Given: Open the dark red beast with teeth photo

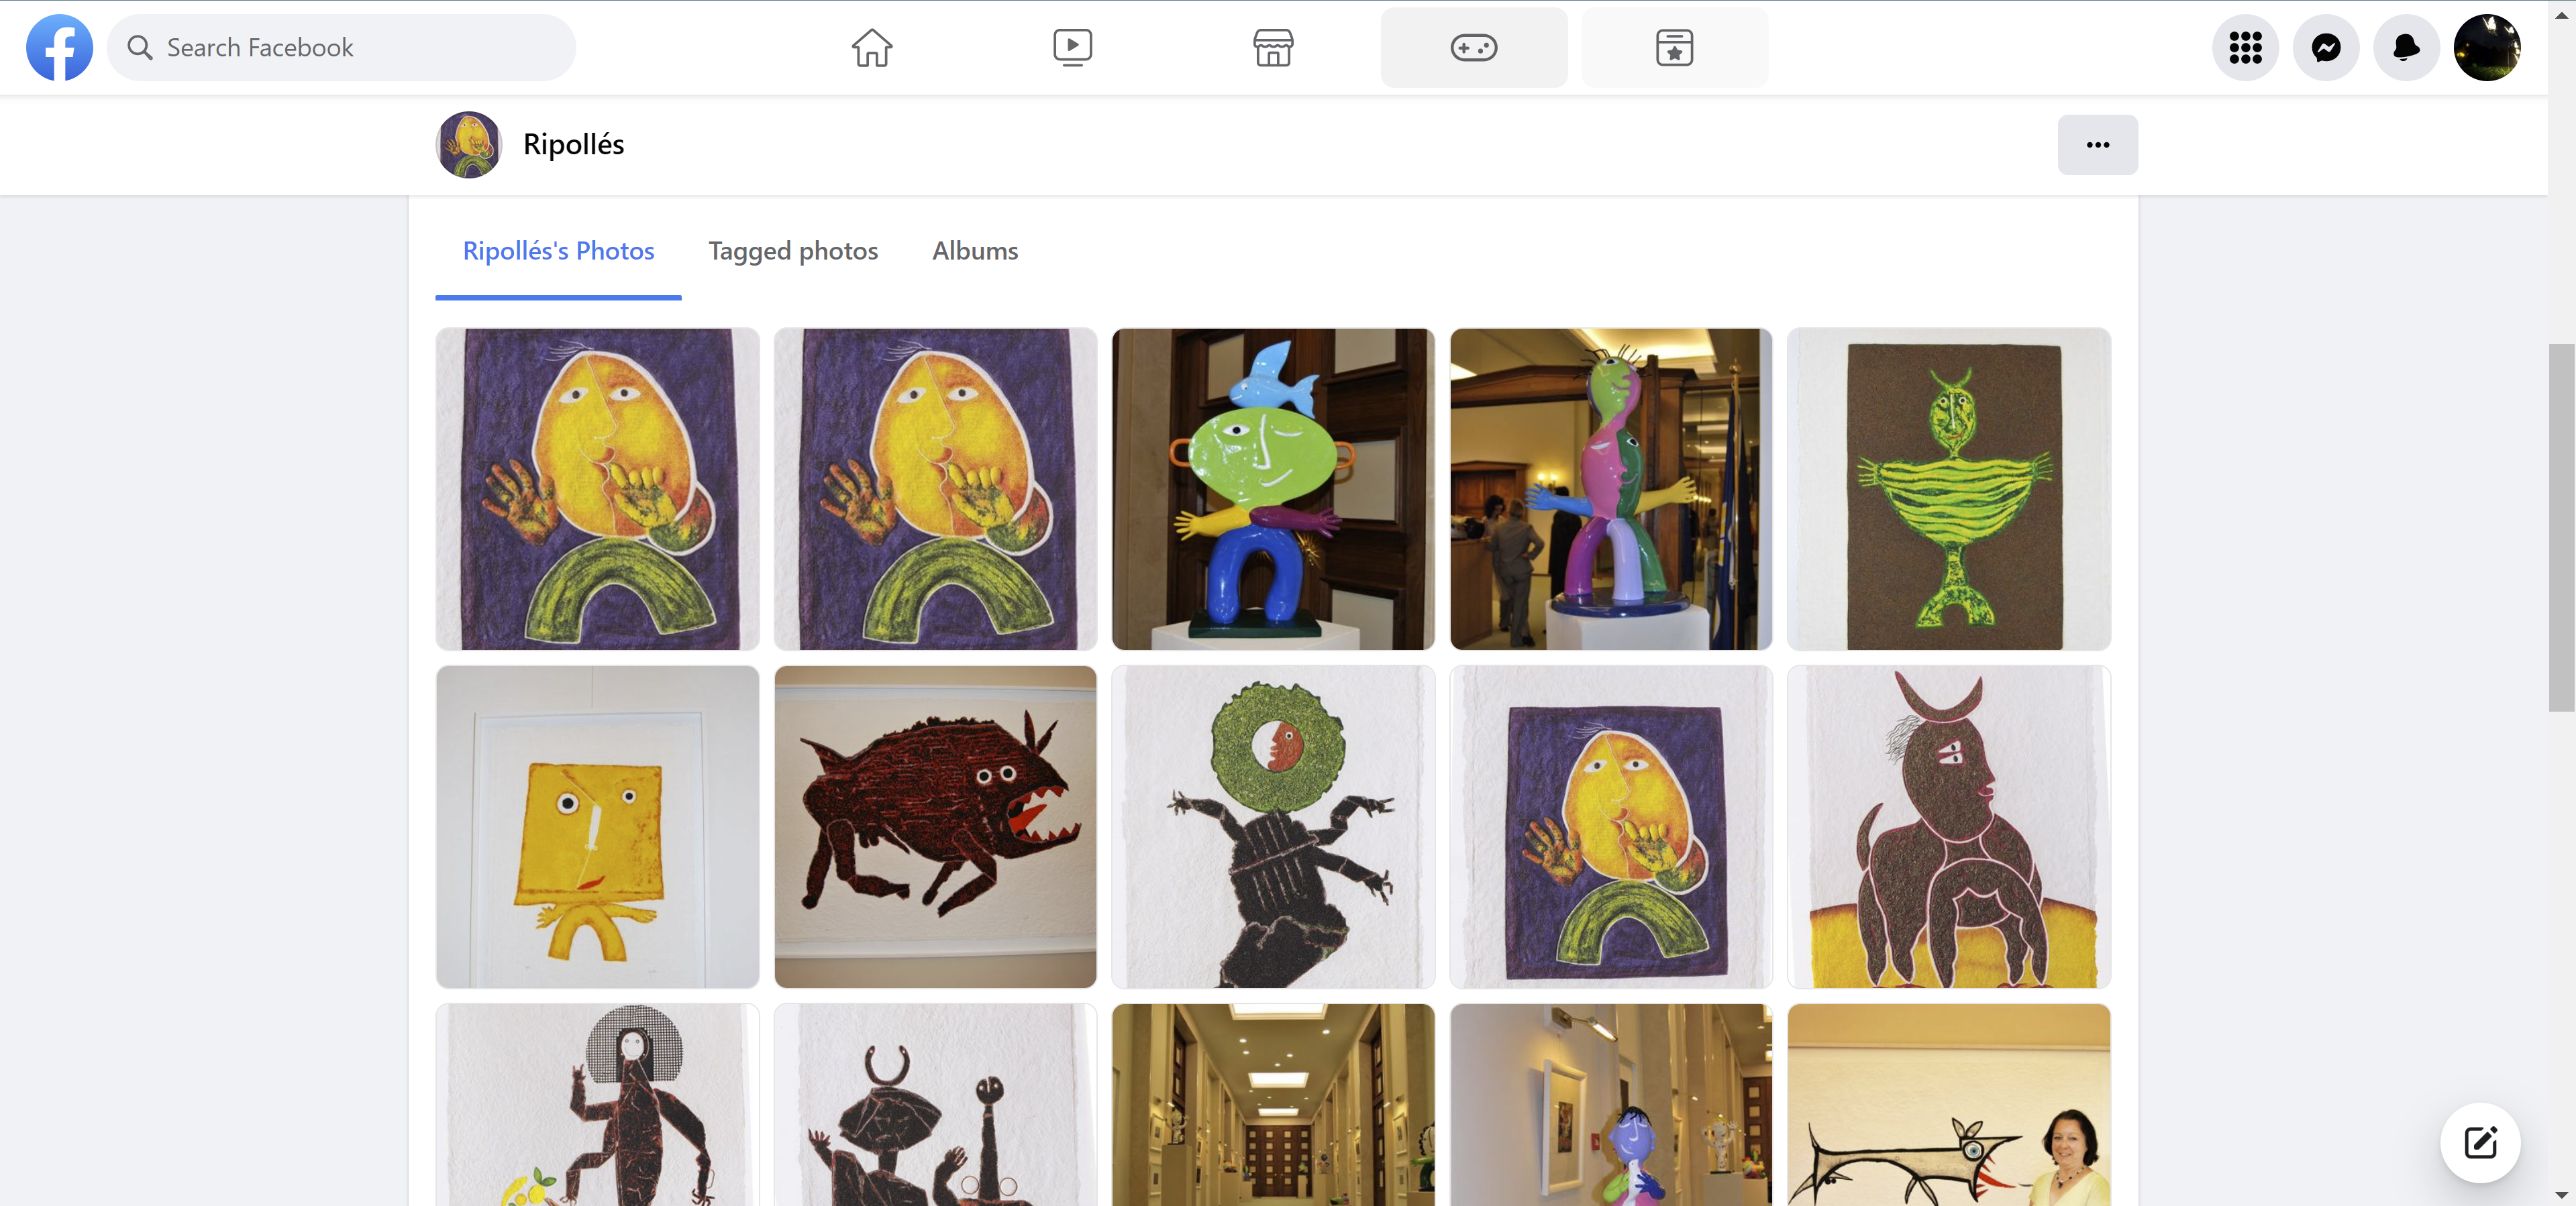Looking at the screenshot, I should [935, 827].
